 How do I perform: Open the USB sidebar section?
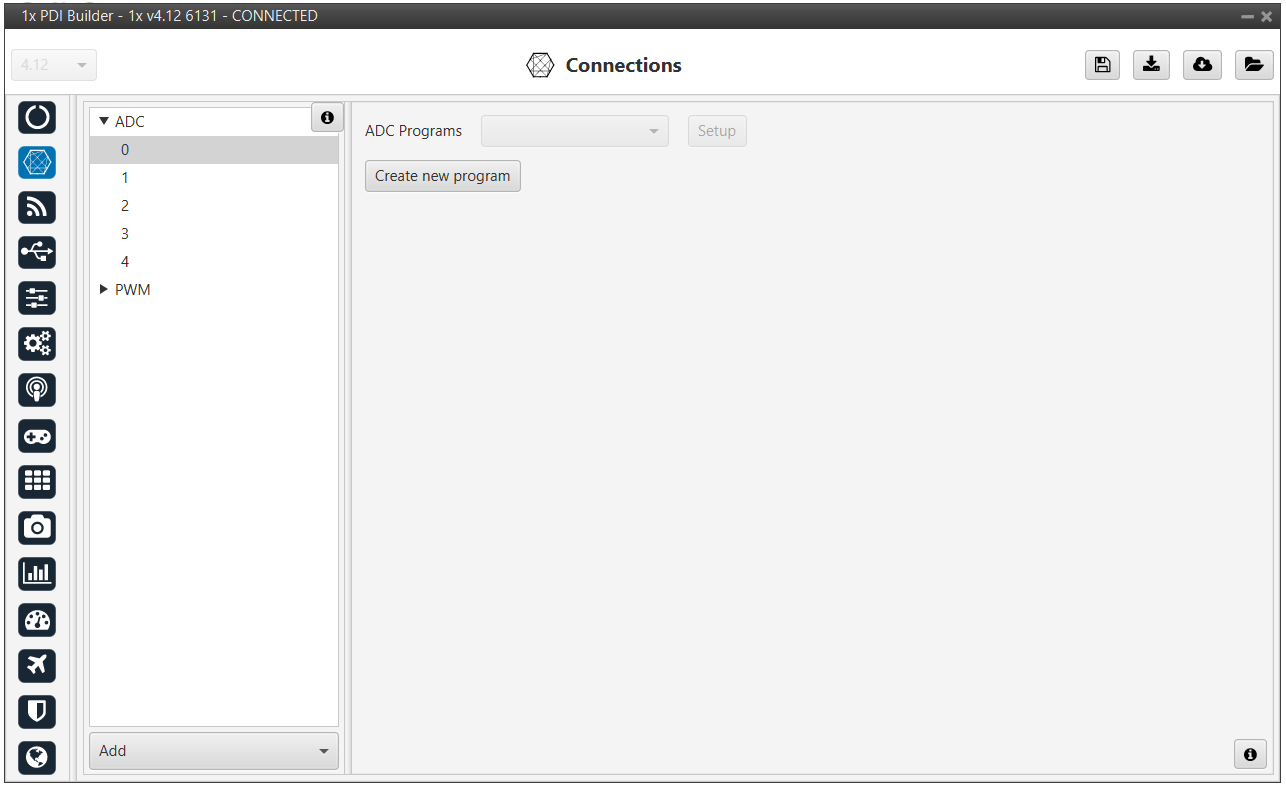tap(37, 252)
